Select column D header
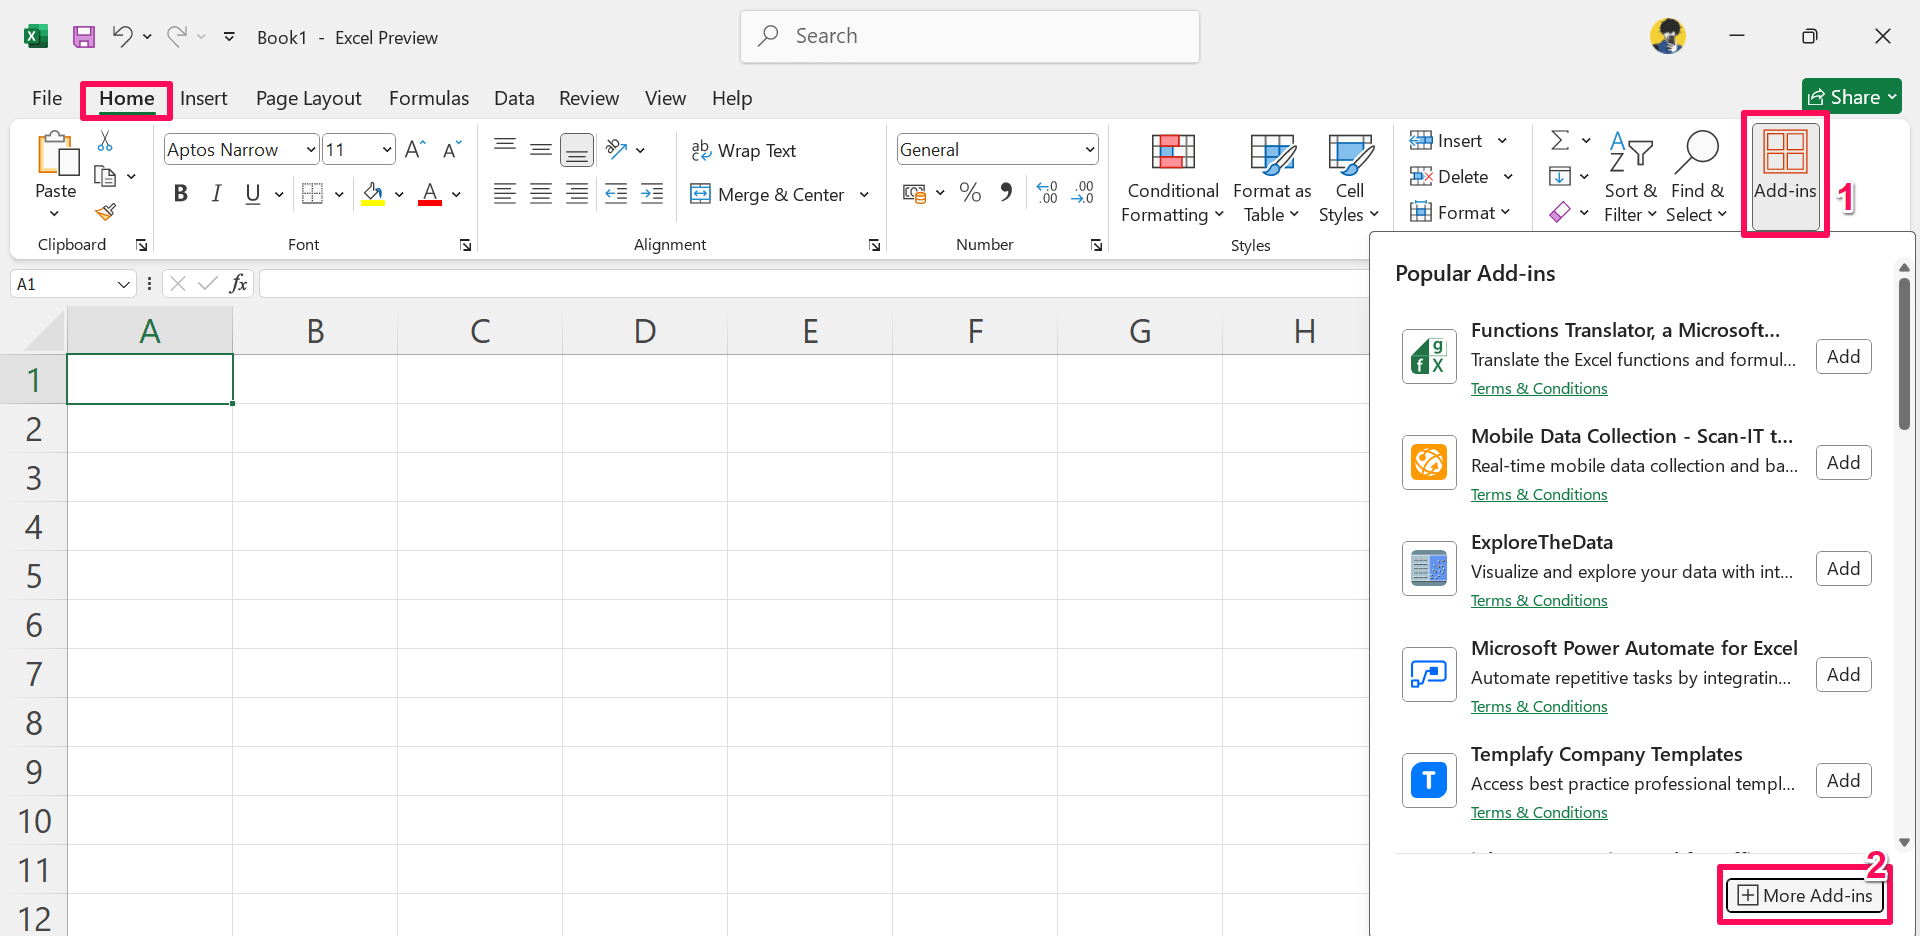Screen dimensions: 1920x936 [645, 331]
